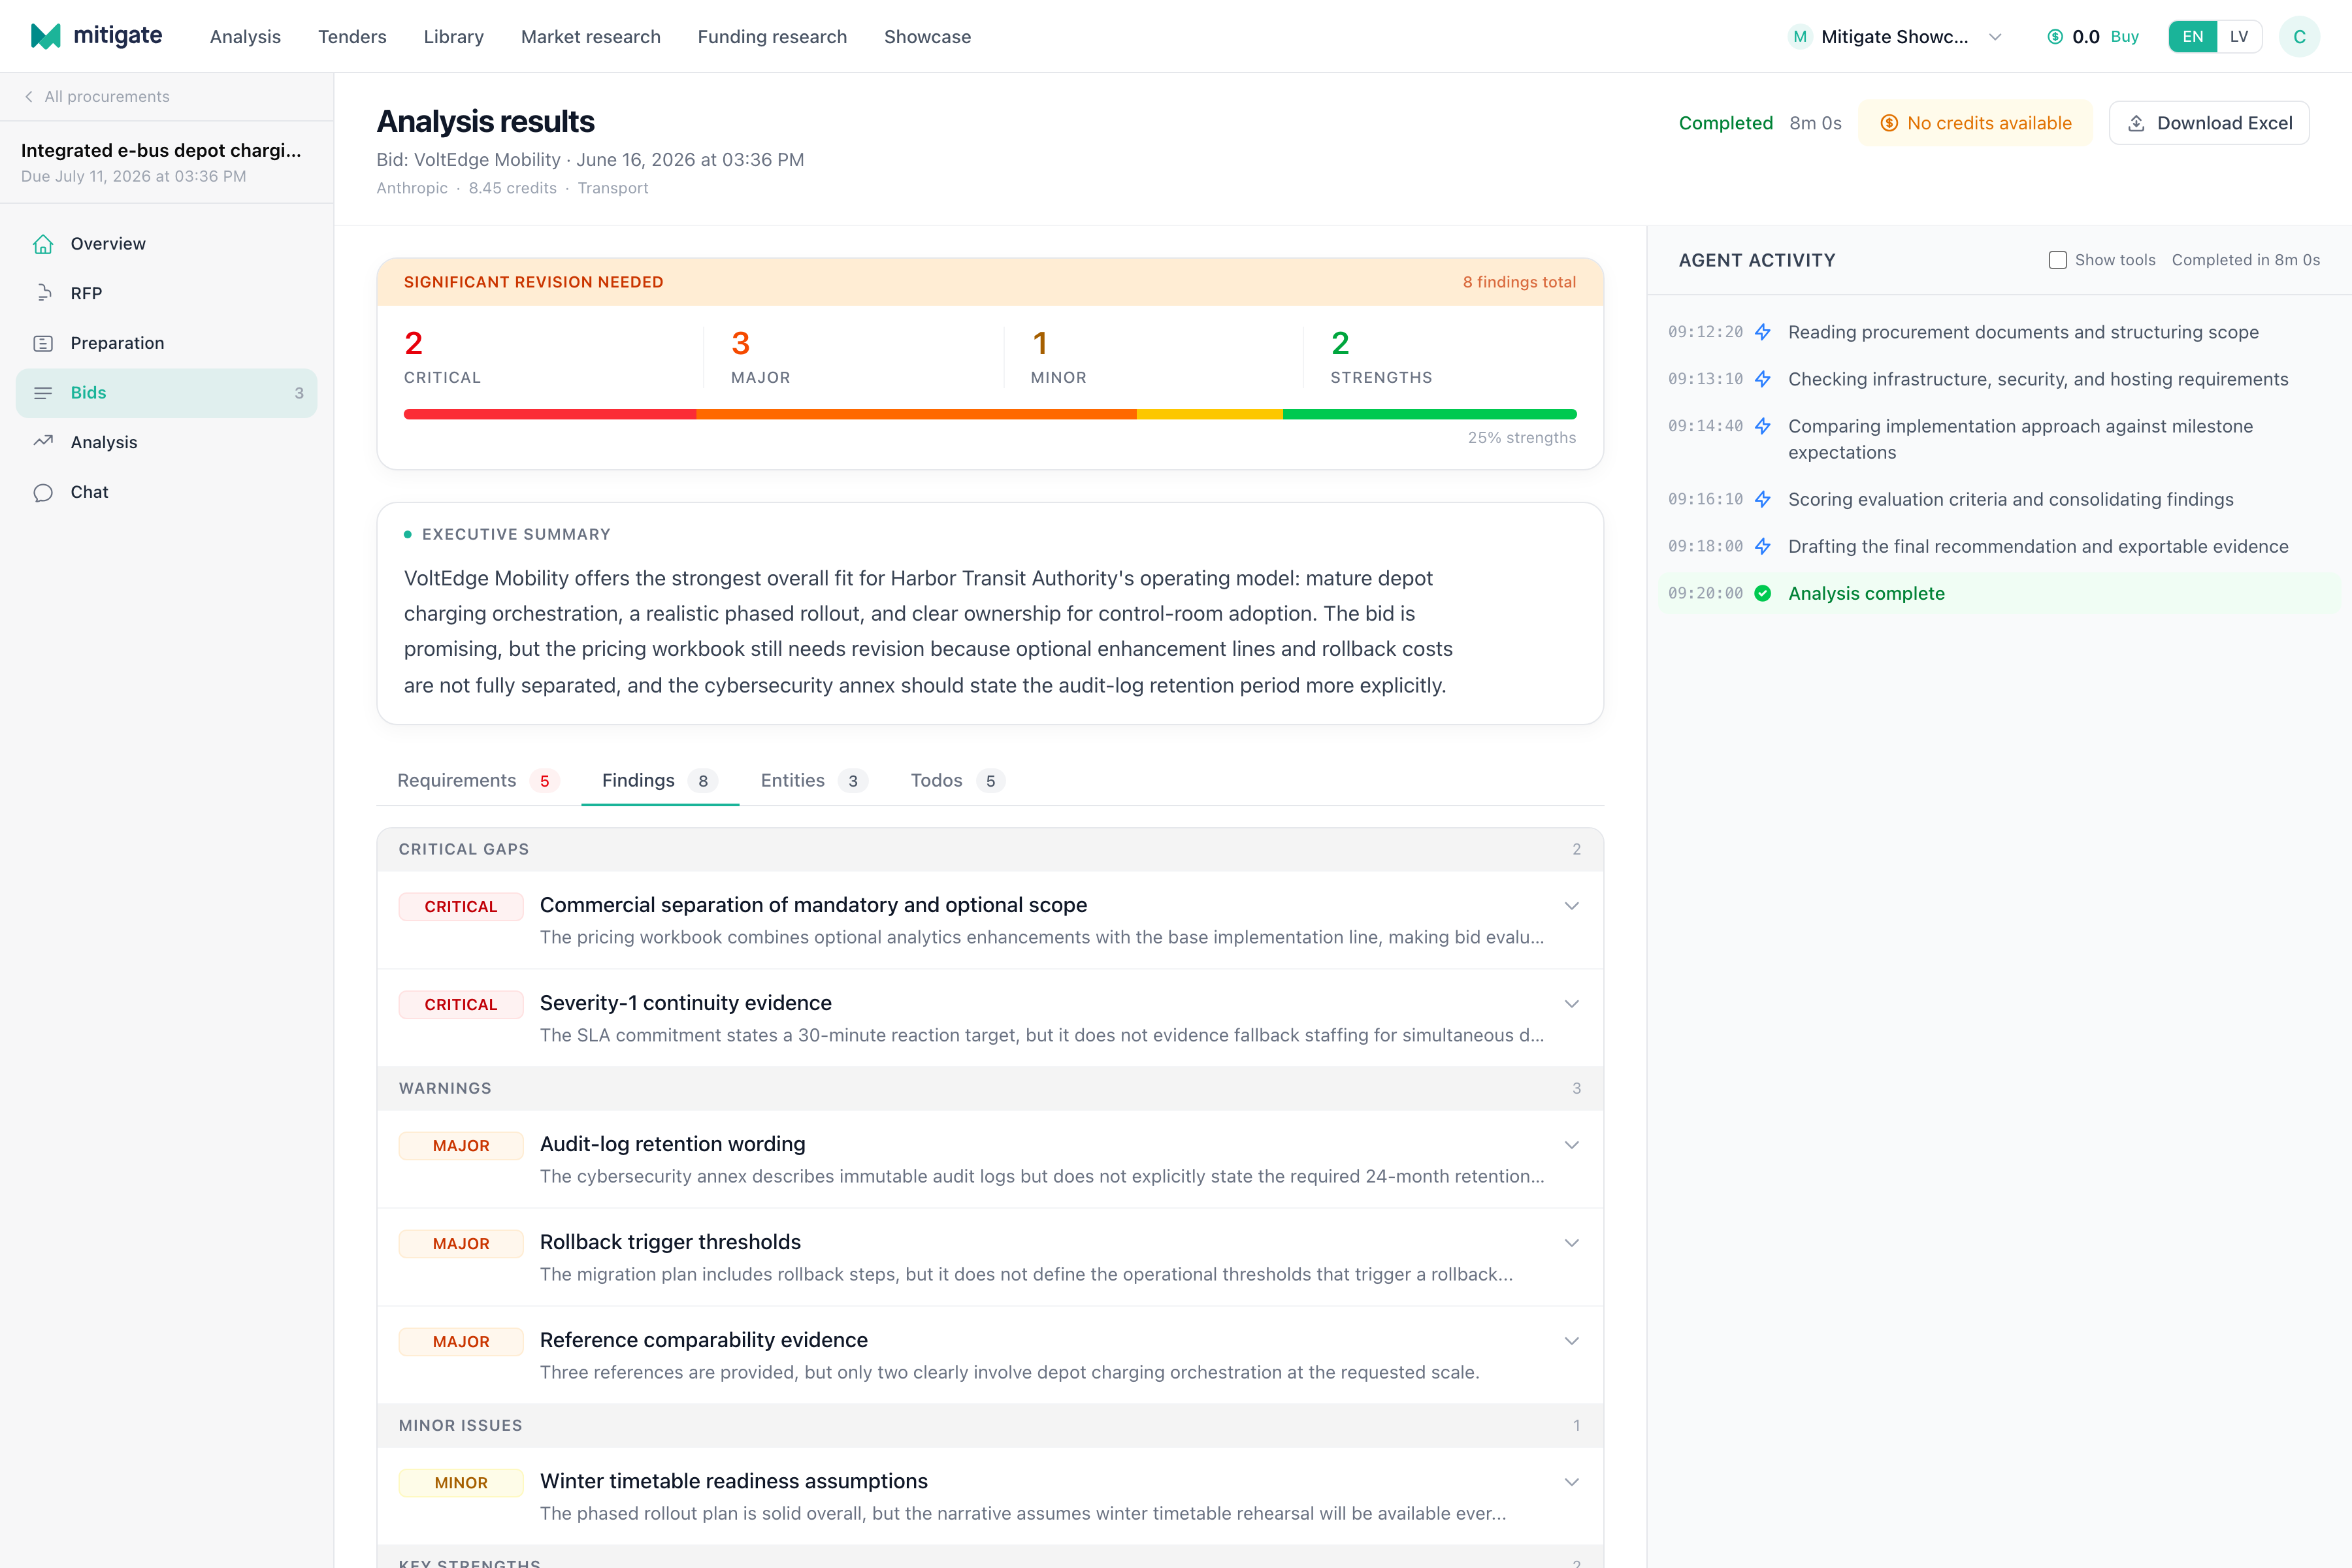
Task: Expand Reference comparability evidence finding
Action: 1571,1341
